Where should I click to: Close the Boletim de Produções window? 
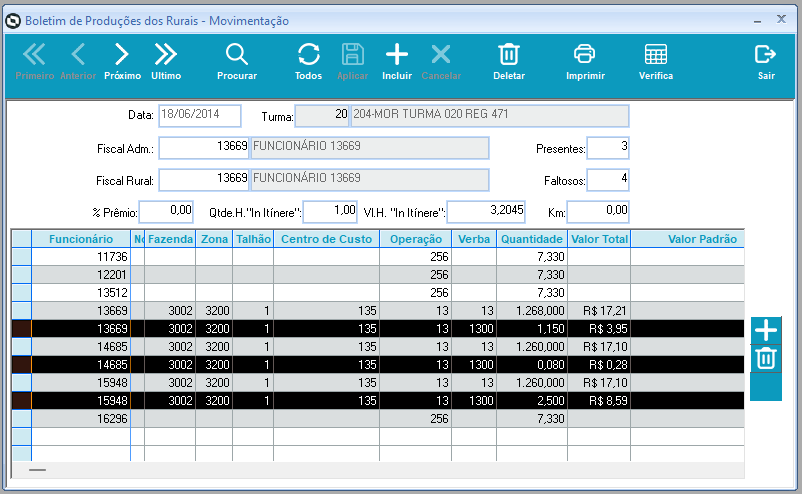pyautogui.click(x=781, y=19)
